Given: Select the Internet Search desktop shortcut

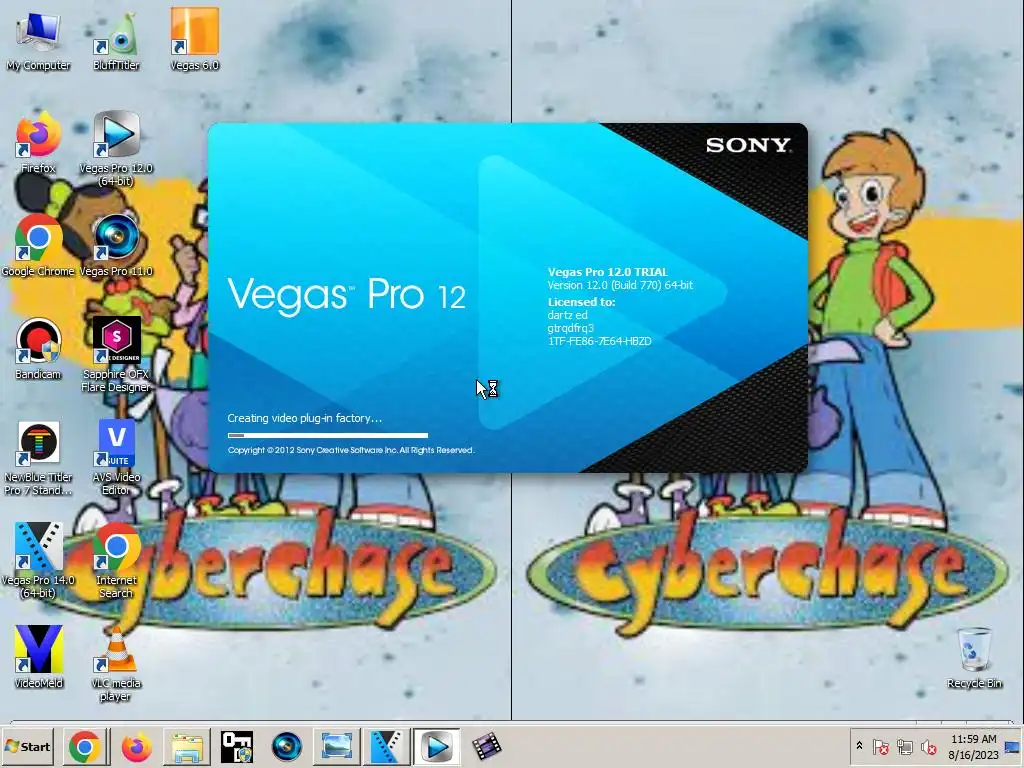Looking at the screenshot, I should point(116,560).
